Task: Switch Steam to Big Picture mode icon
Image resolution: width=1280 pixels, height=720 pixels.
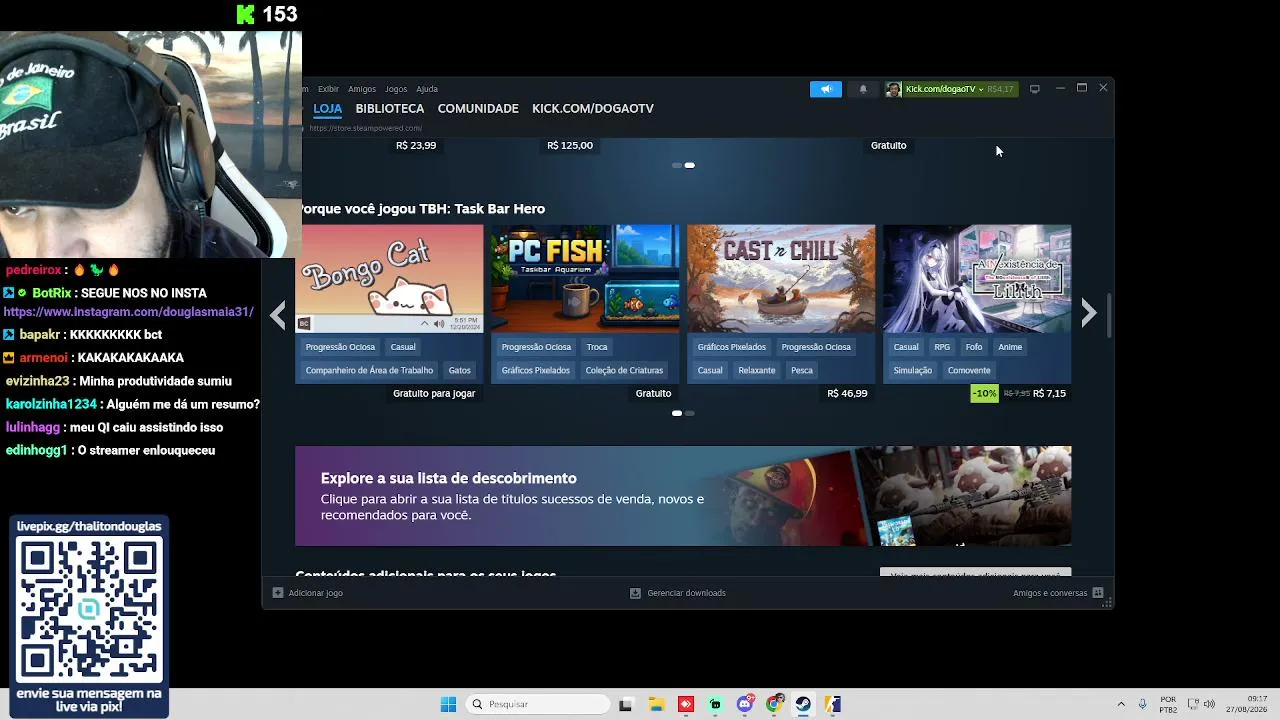Action: (1035, 89)
